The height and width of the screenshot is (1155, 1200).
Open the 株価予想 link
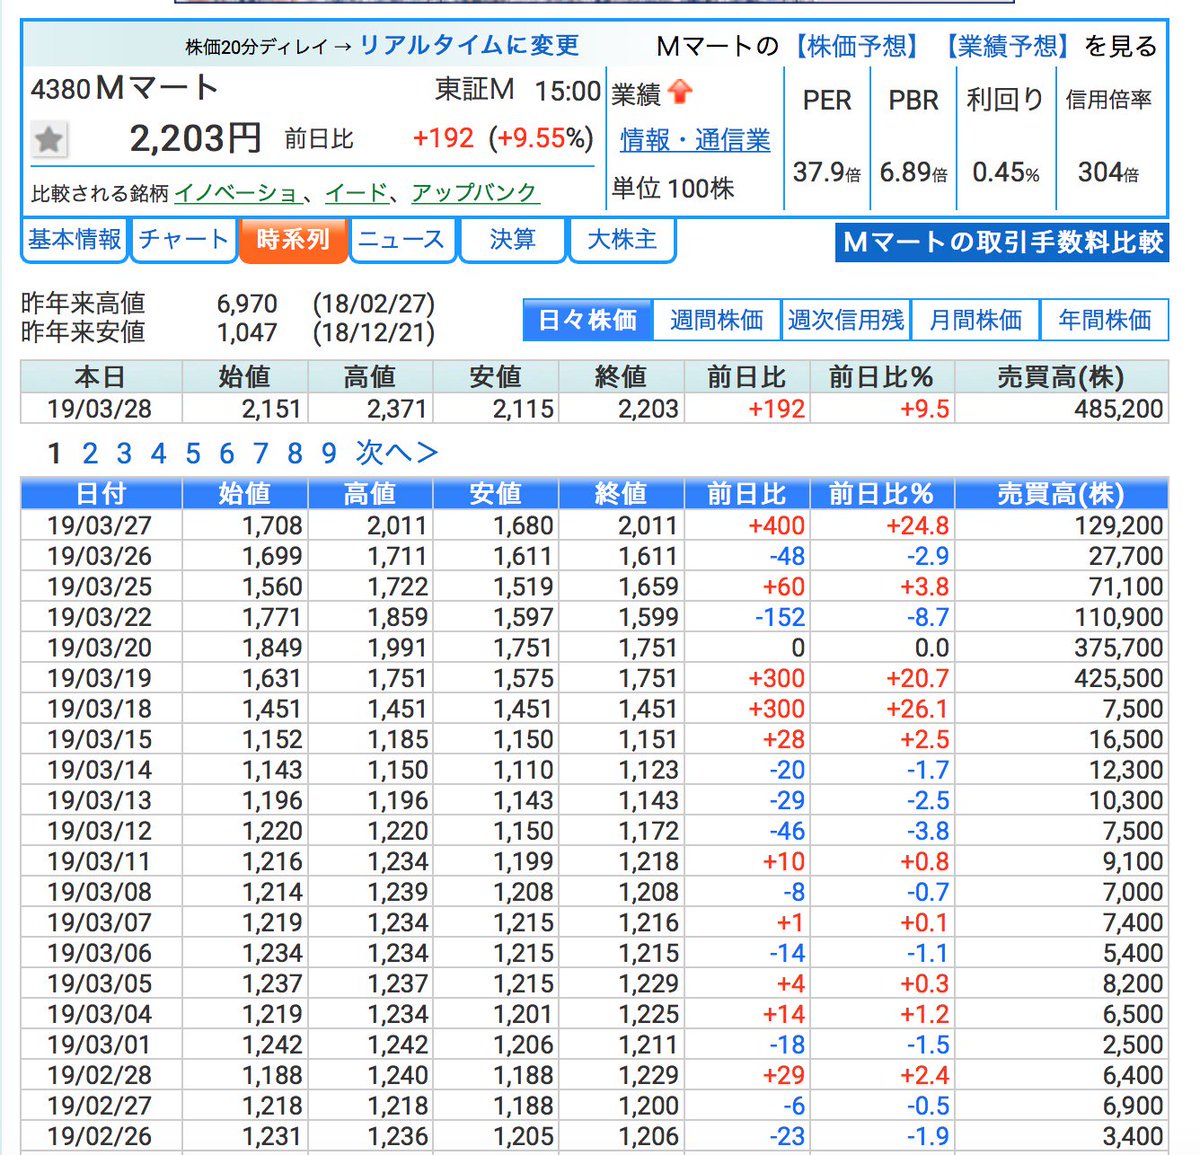click(x=857, y=46)
